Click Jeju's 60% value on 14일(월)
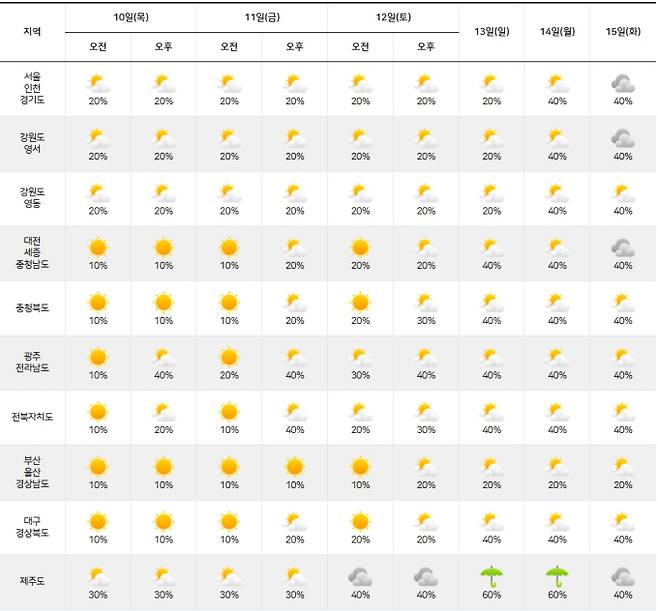Image resolution: width=658 pixels, height=611 pixels. [557, 595]
